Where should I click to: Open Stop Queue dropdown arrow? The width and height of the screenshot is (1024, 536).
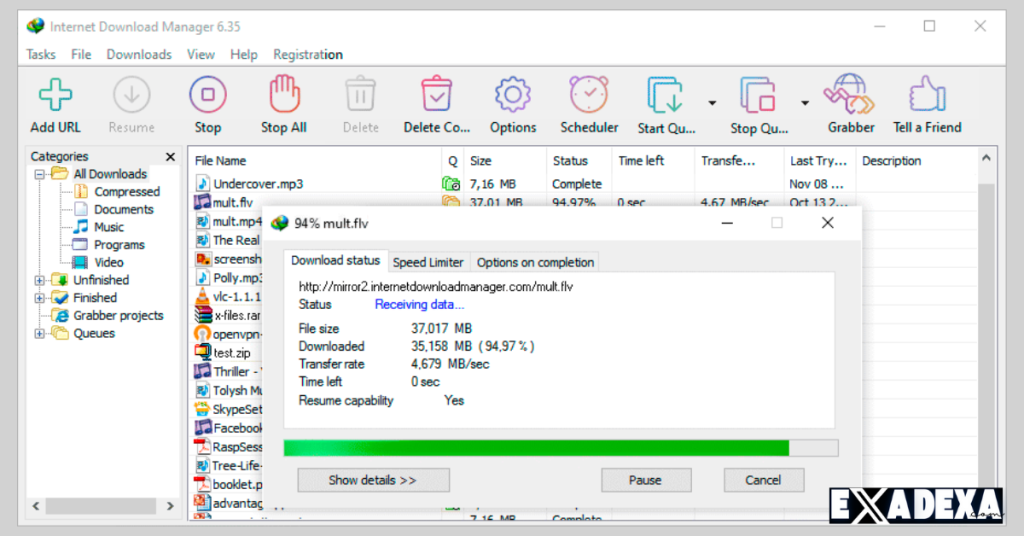click(x=805, y=103)
